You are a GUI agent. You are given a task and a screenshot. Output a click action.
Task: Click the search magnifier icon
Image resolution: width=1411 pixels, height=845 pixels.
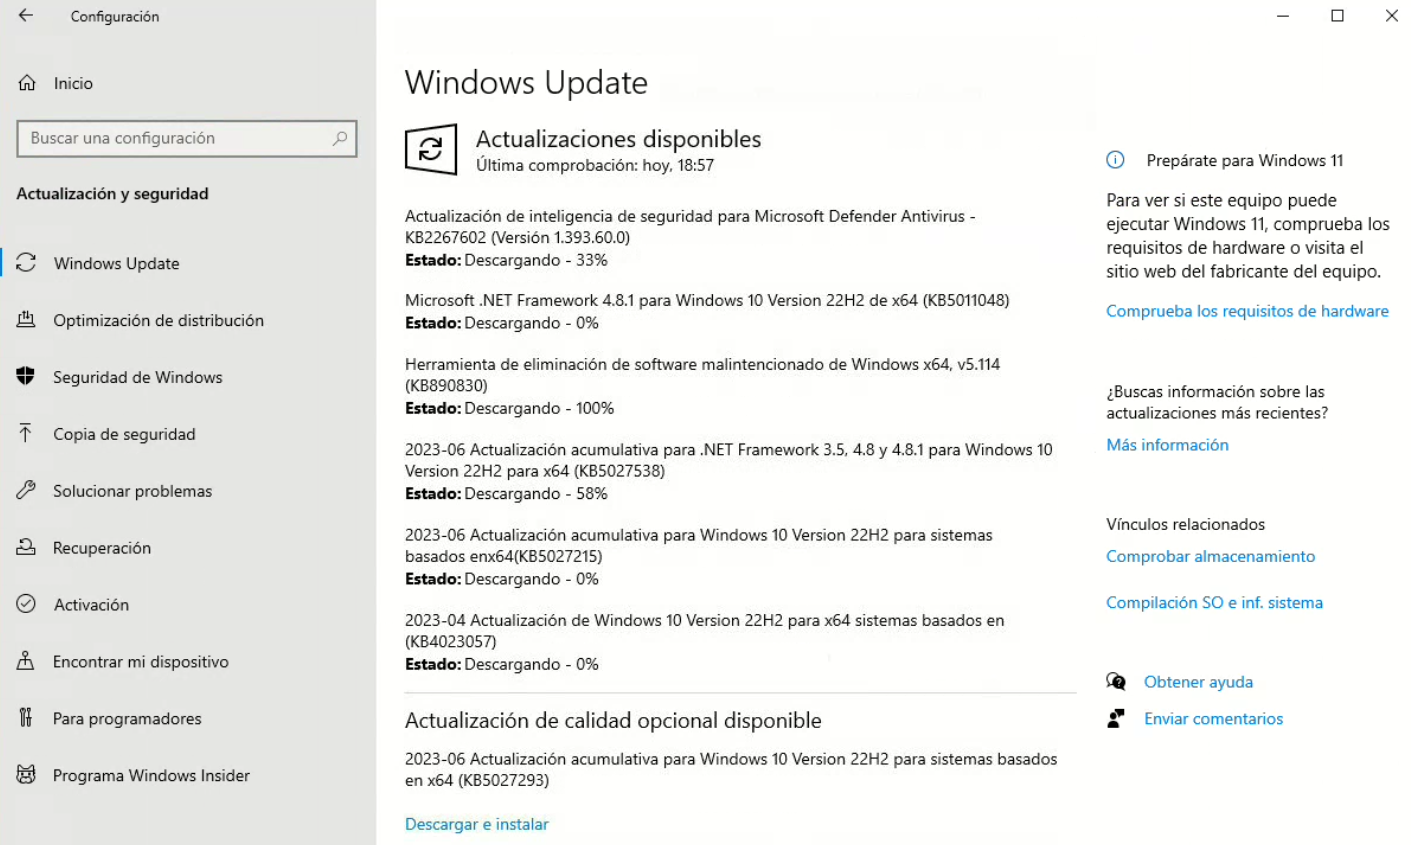340,138
